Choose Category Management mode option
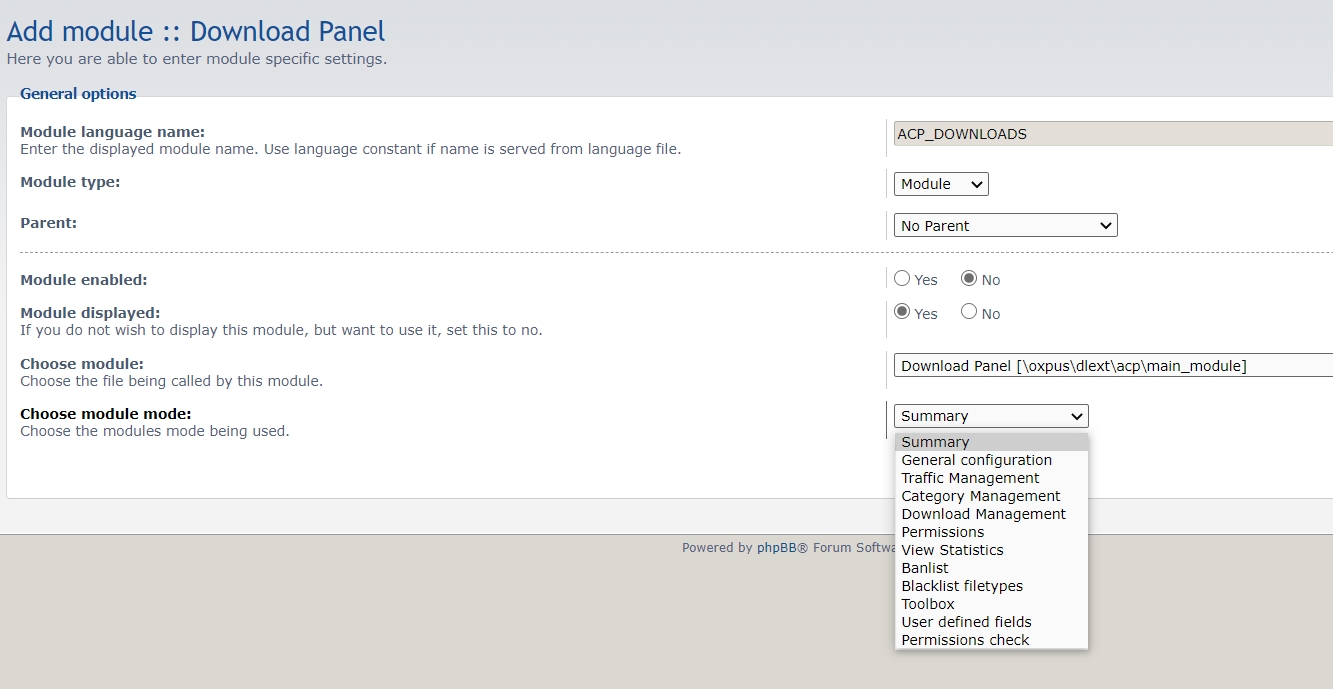 pos(980,496)
